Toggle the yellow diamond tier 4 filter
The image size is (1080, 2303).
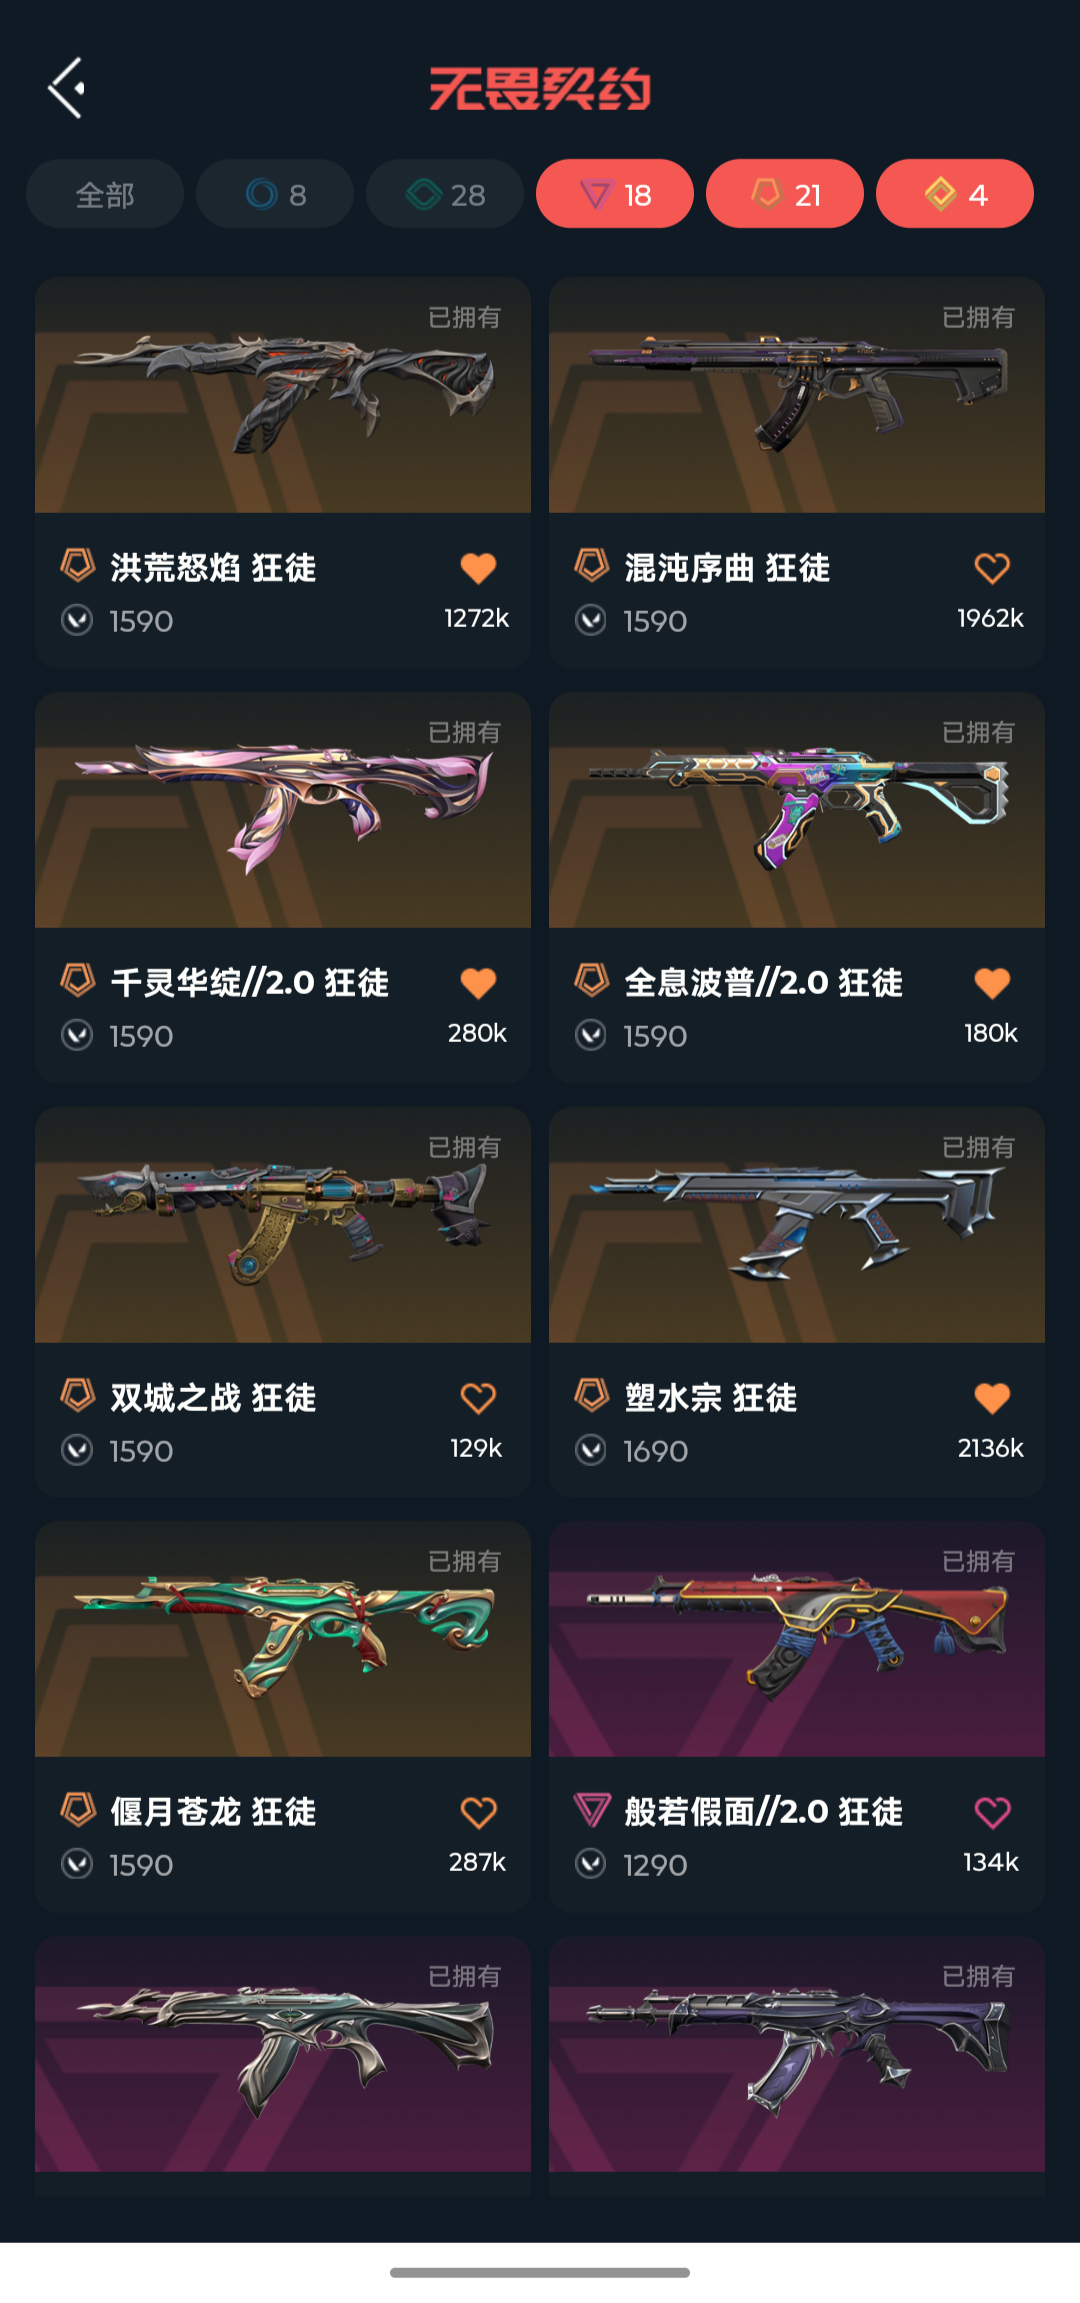[x=955, y=194]
